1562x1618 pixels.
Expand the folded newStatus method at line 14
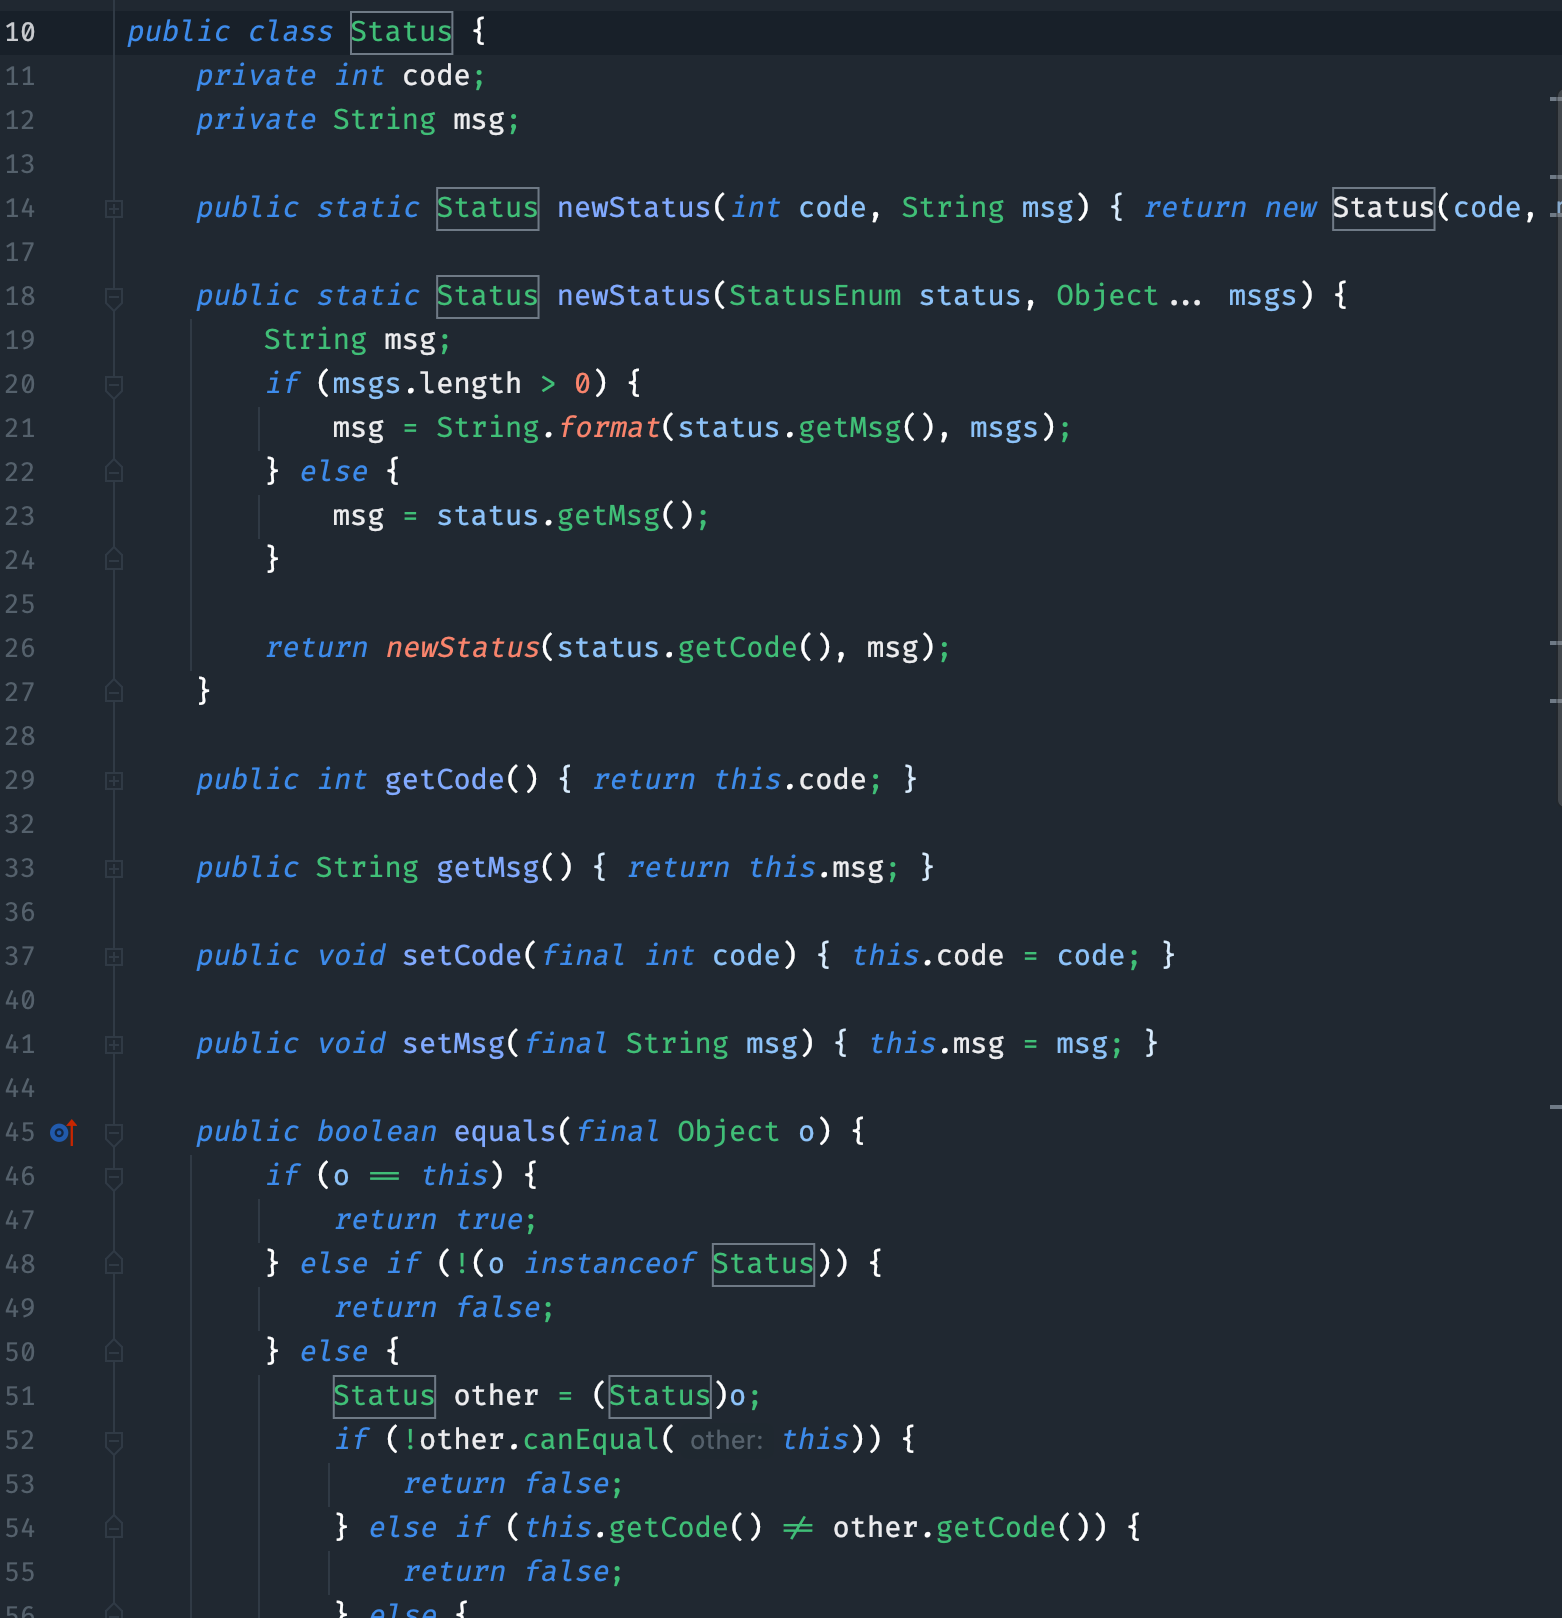point(114,209)
